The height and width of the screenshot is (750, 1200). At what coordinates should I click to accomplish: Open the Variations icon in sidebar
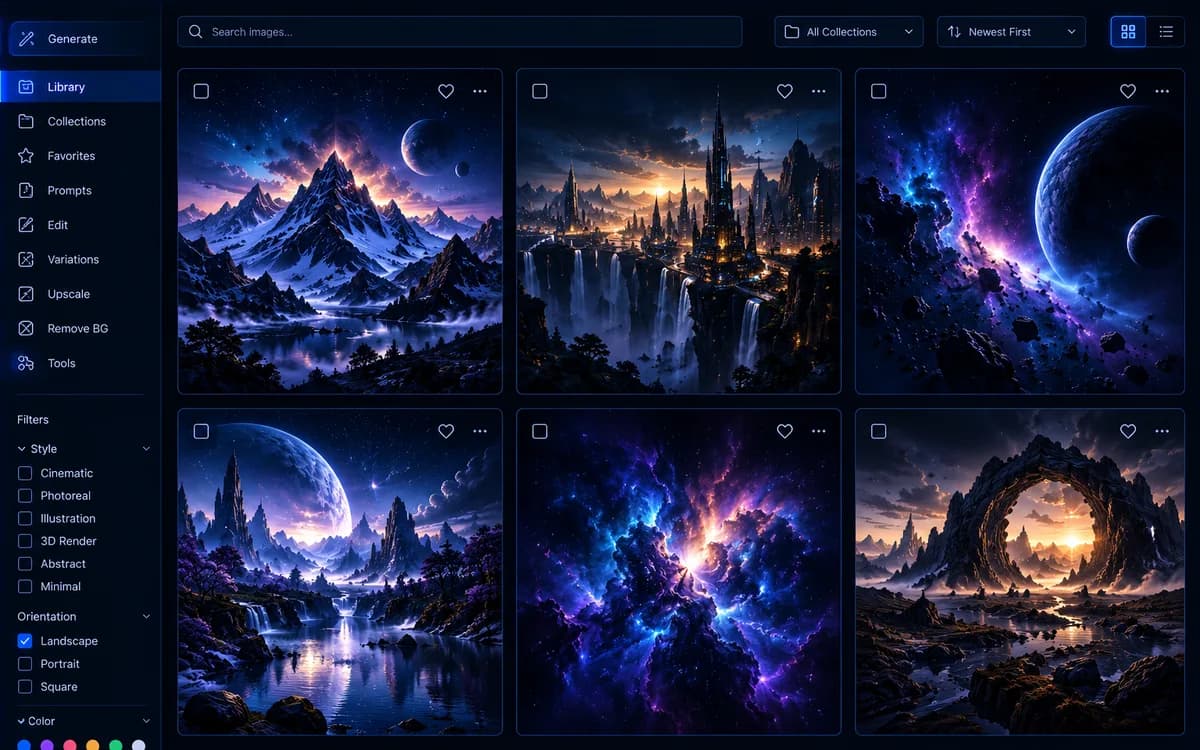[26, 259]
